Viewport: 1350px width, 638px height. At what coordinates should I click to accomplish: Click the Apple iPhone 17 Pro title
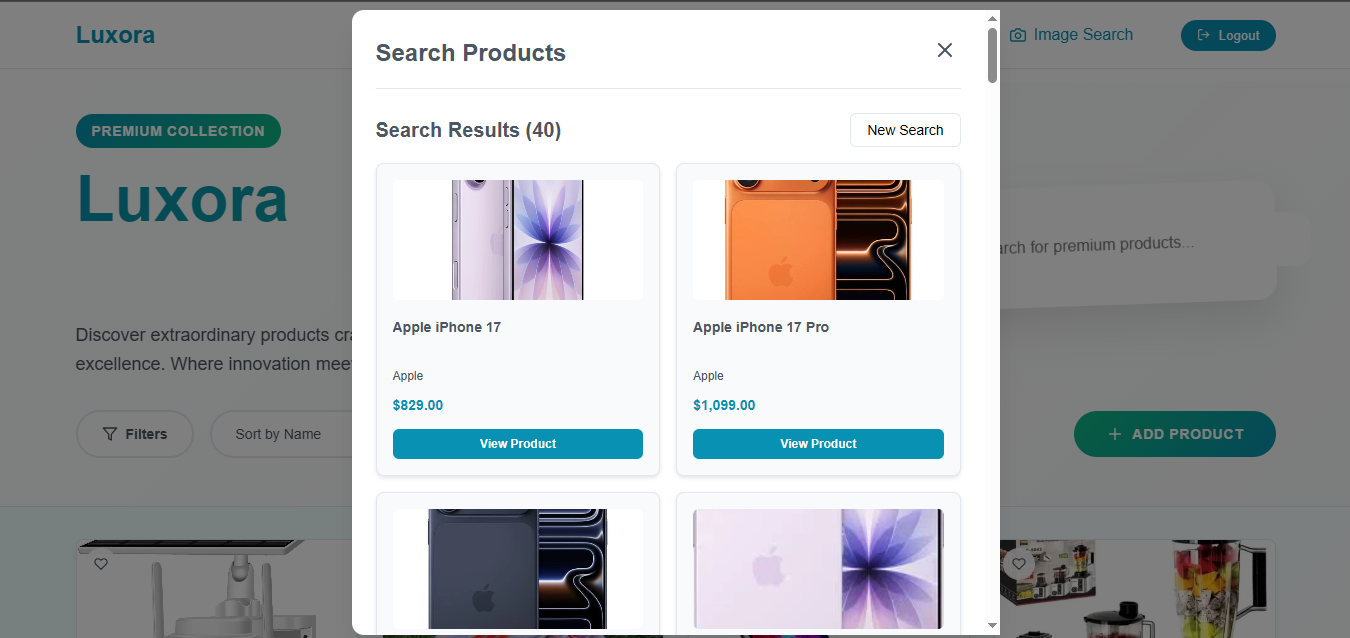pos(760,327)
